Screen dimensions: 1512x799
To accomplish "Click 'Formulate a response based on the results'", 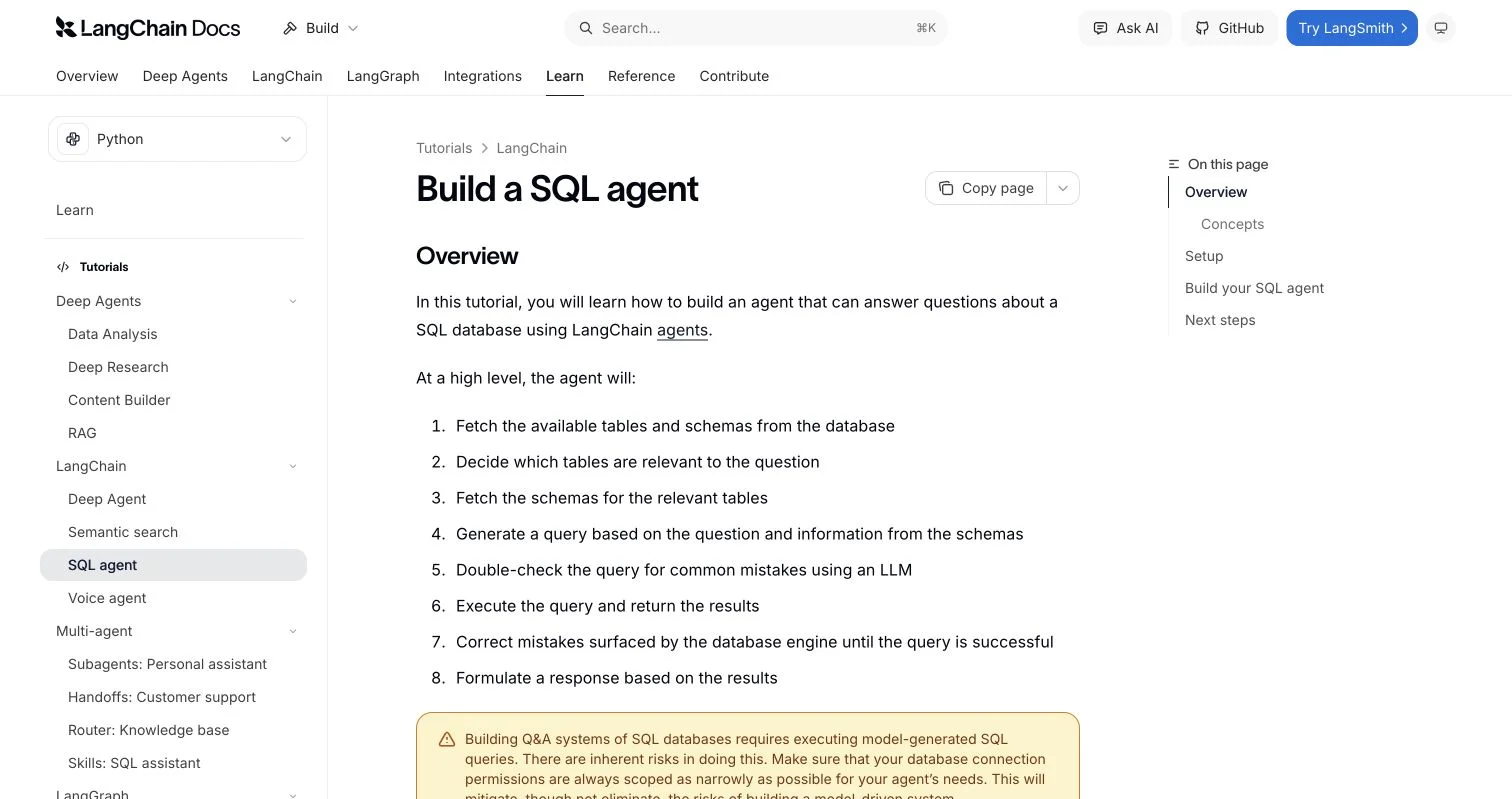I will pos(617,678).
